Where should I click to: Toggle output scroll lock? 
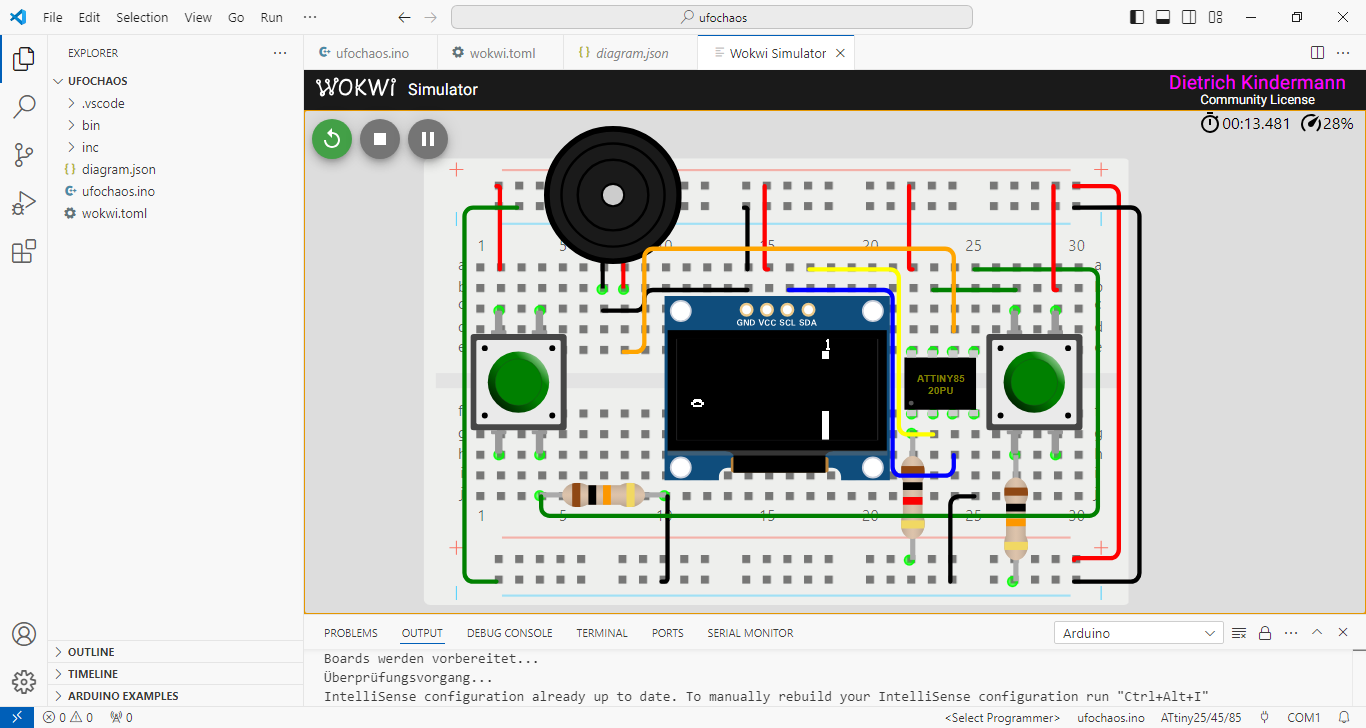click(x=1265, y=633)
